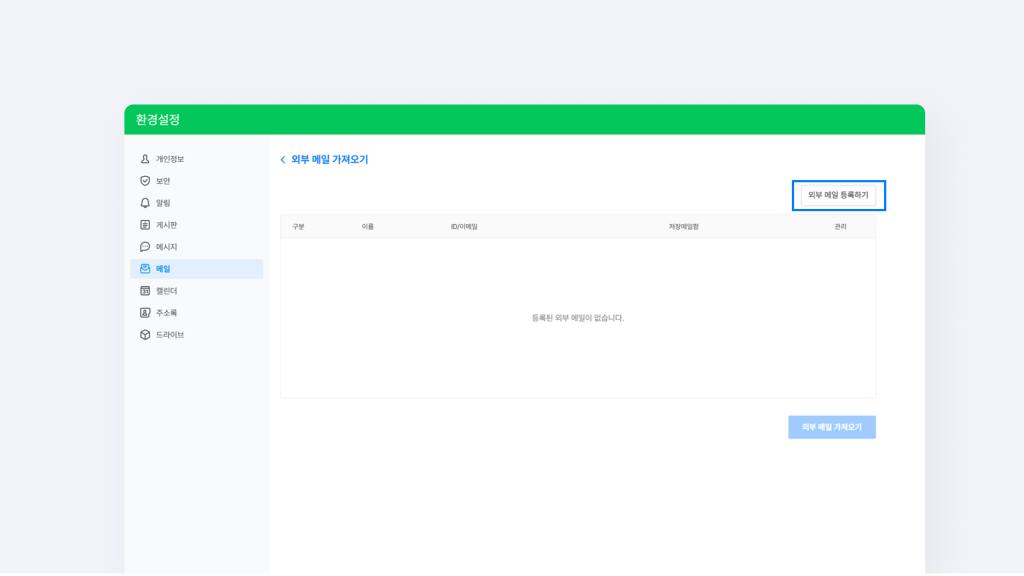The height and width of the screenshot is (576, 1024).
Task: Select the 보안 shield icon
Action: [145, 181]
